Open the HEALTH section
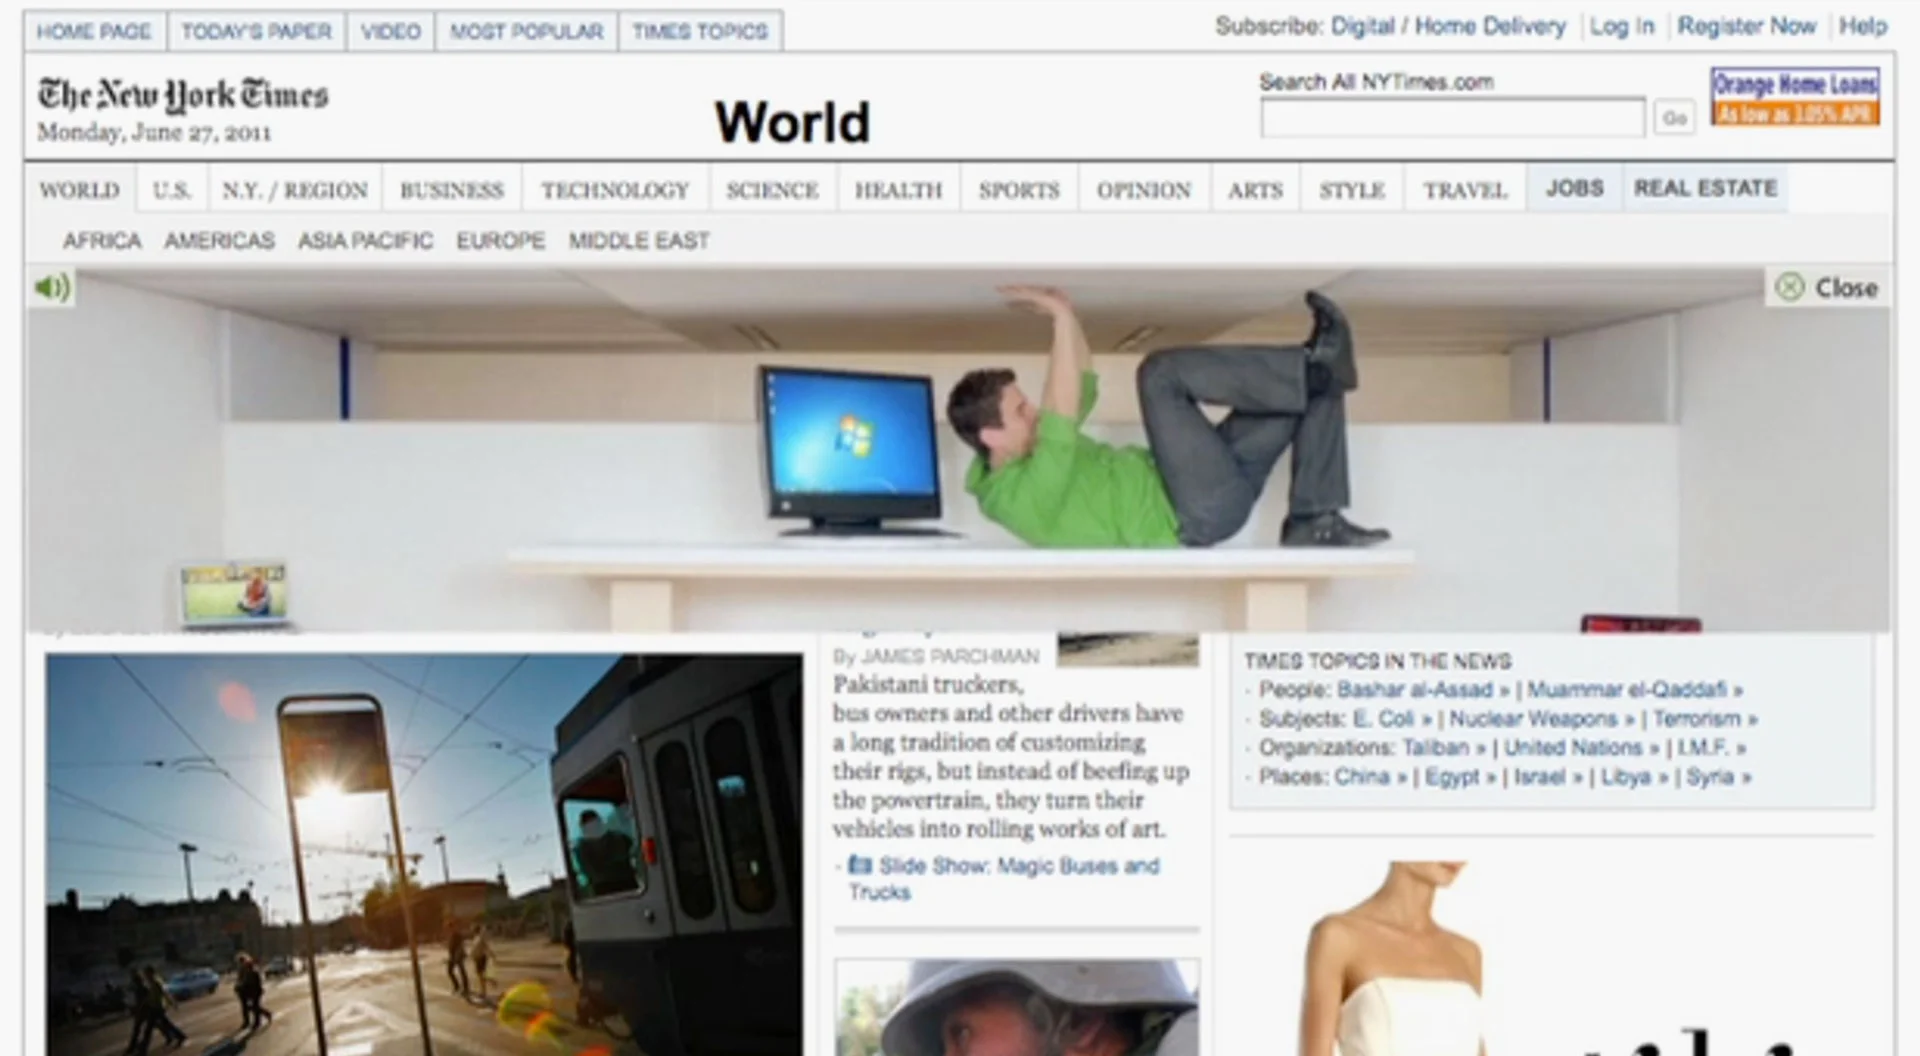Image resolution: width=1920 pixels, height=1056 pixels. point(898,190)
